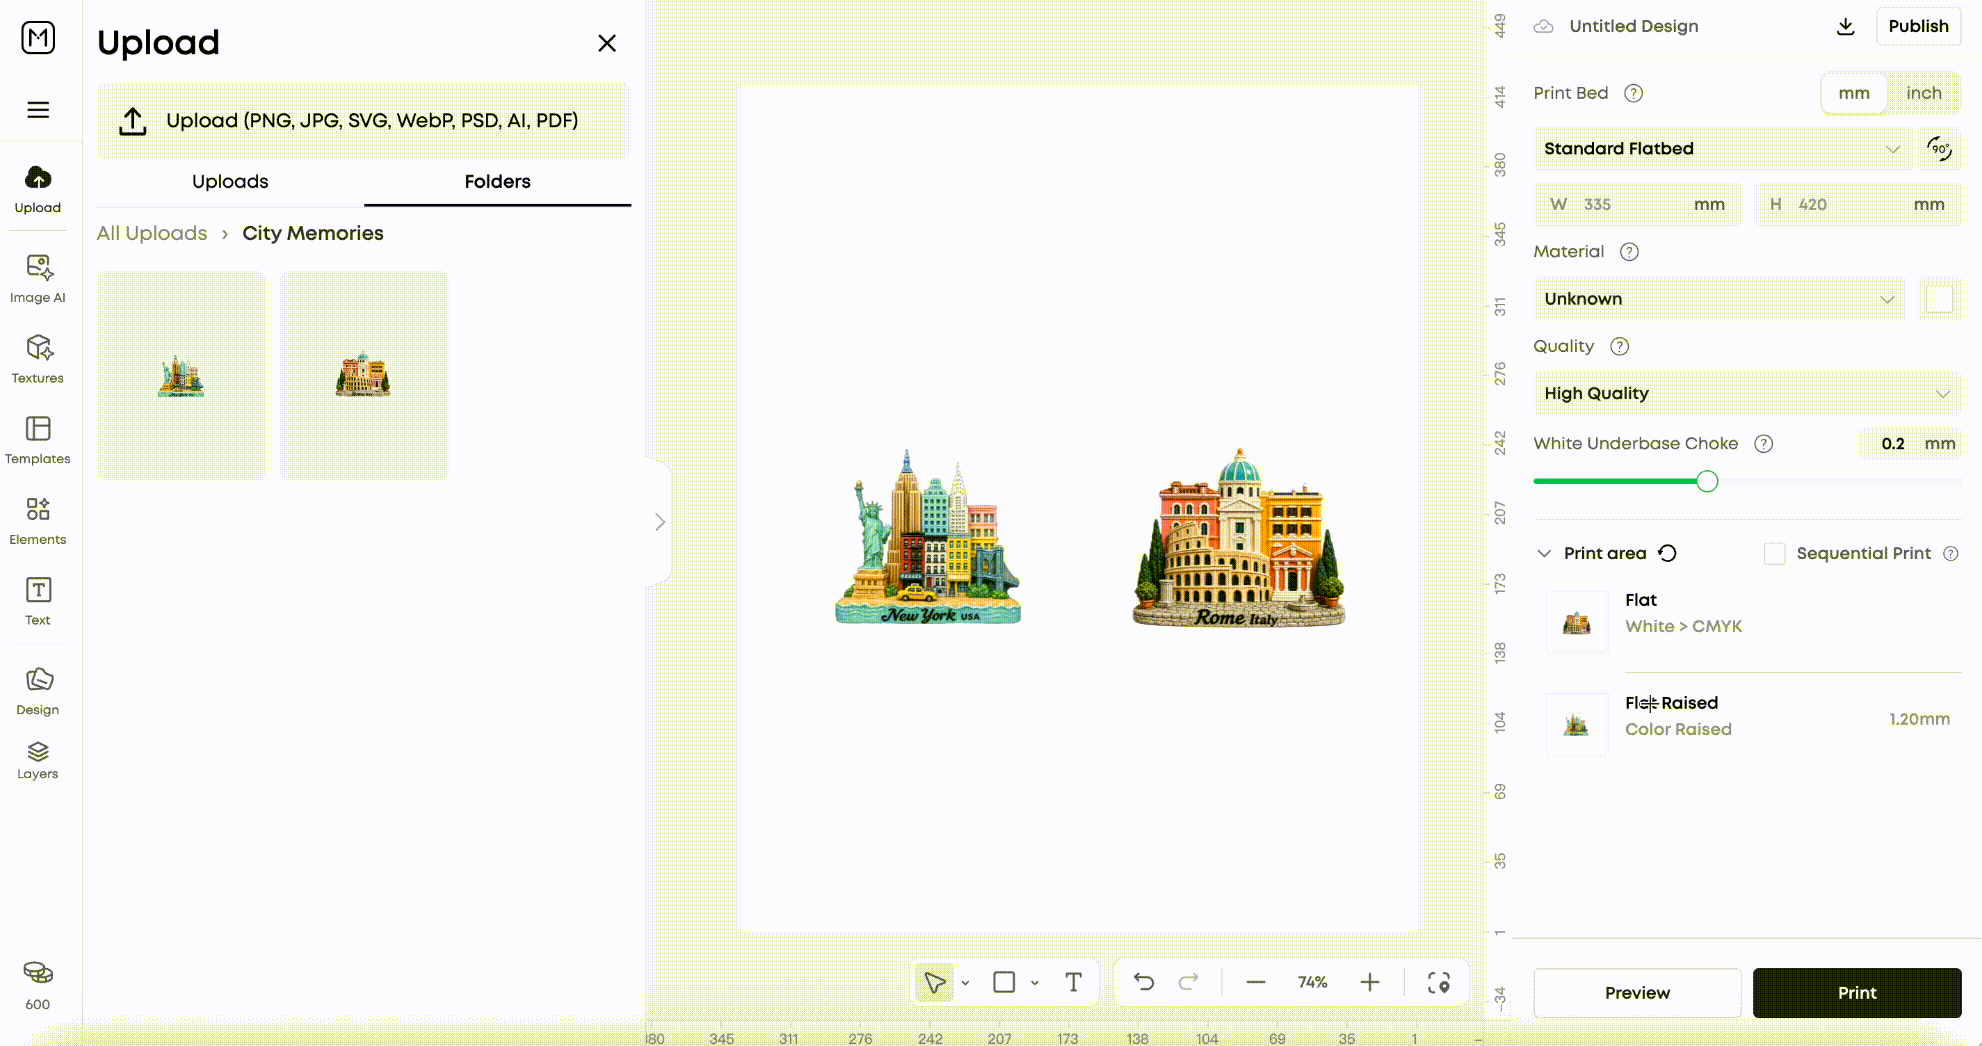Select the Rome Italy image on the canvas

coord(1238,538)
